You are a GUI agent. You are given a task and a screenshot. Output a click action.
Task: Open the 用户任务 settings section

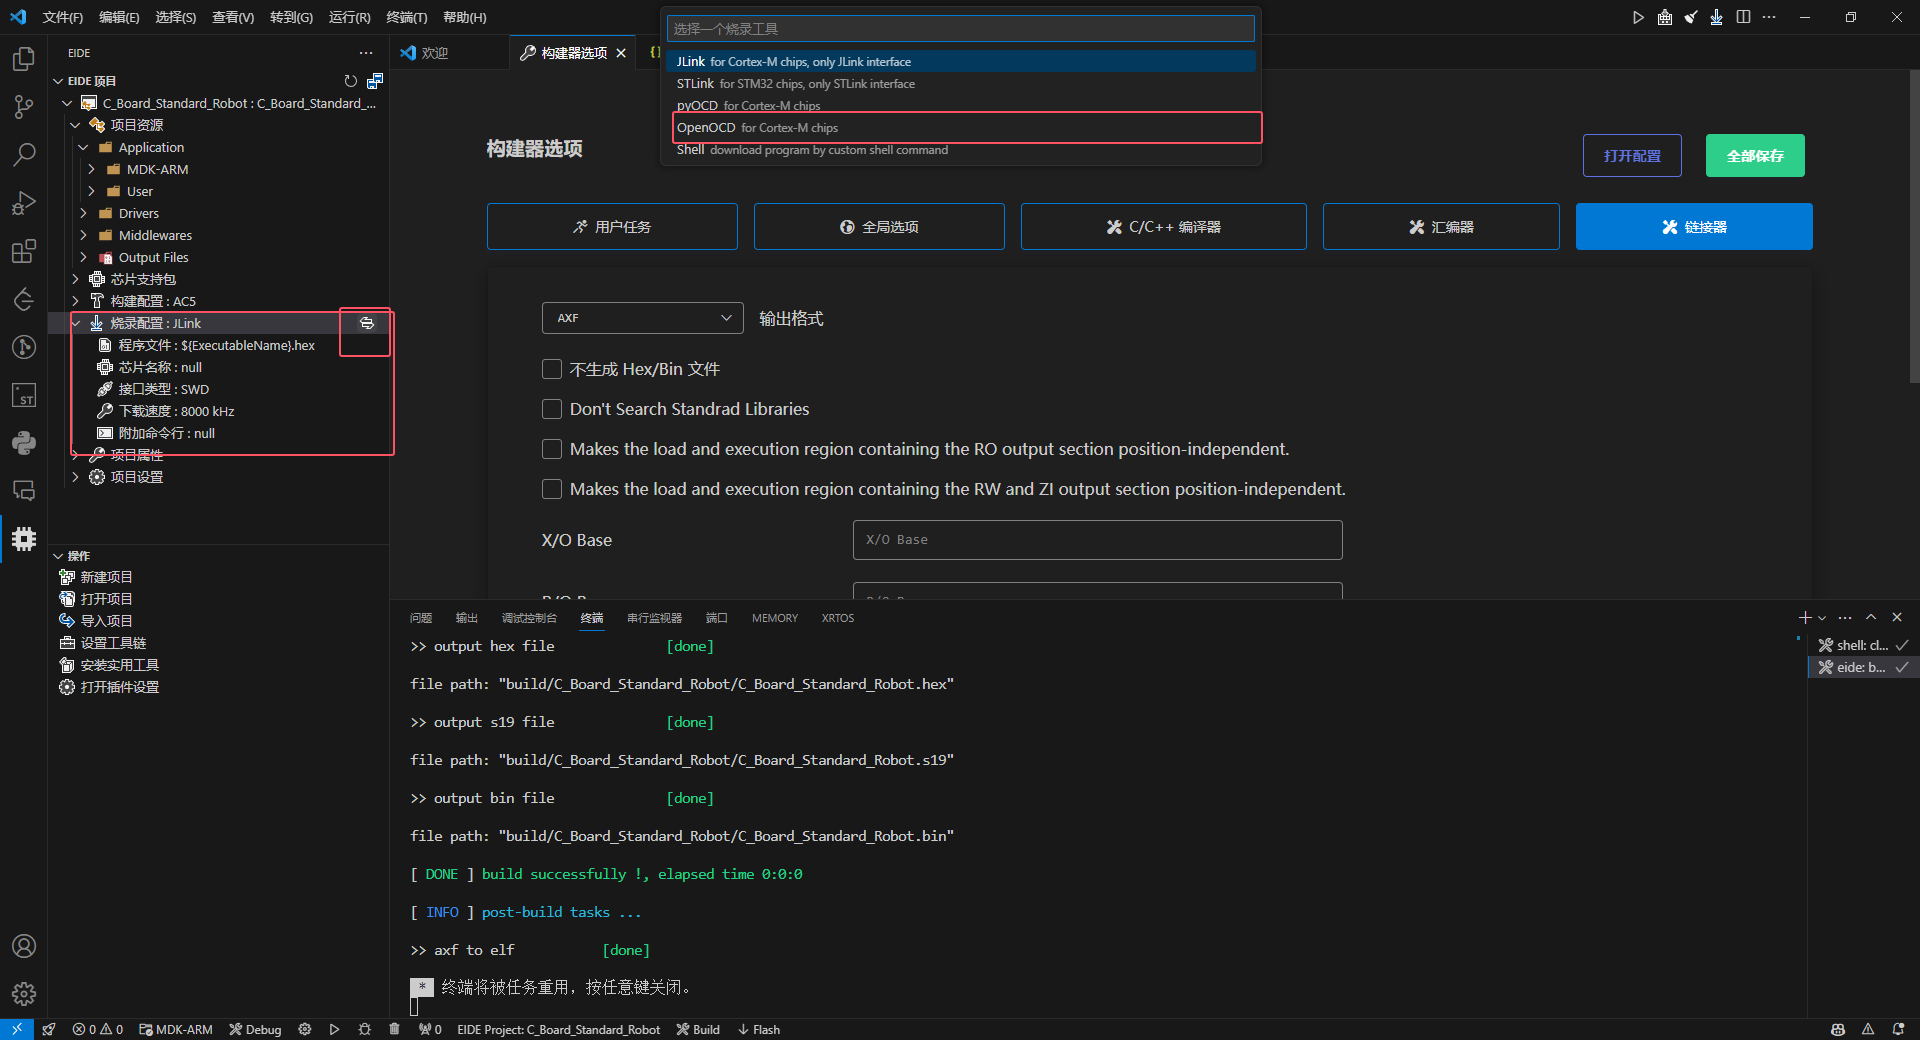tap(612, 227)
